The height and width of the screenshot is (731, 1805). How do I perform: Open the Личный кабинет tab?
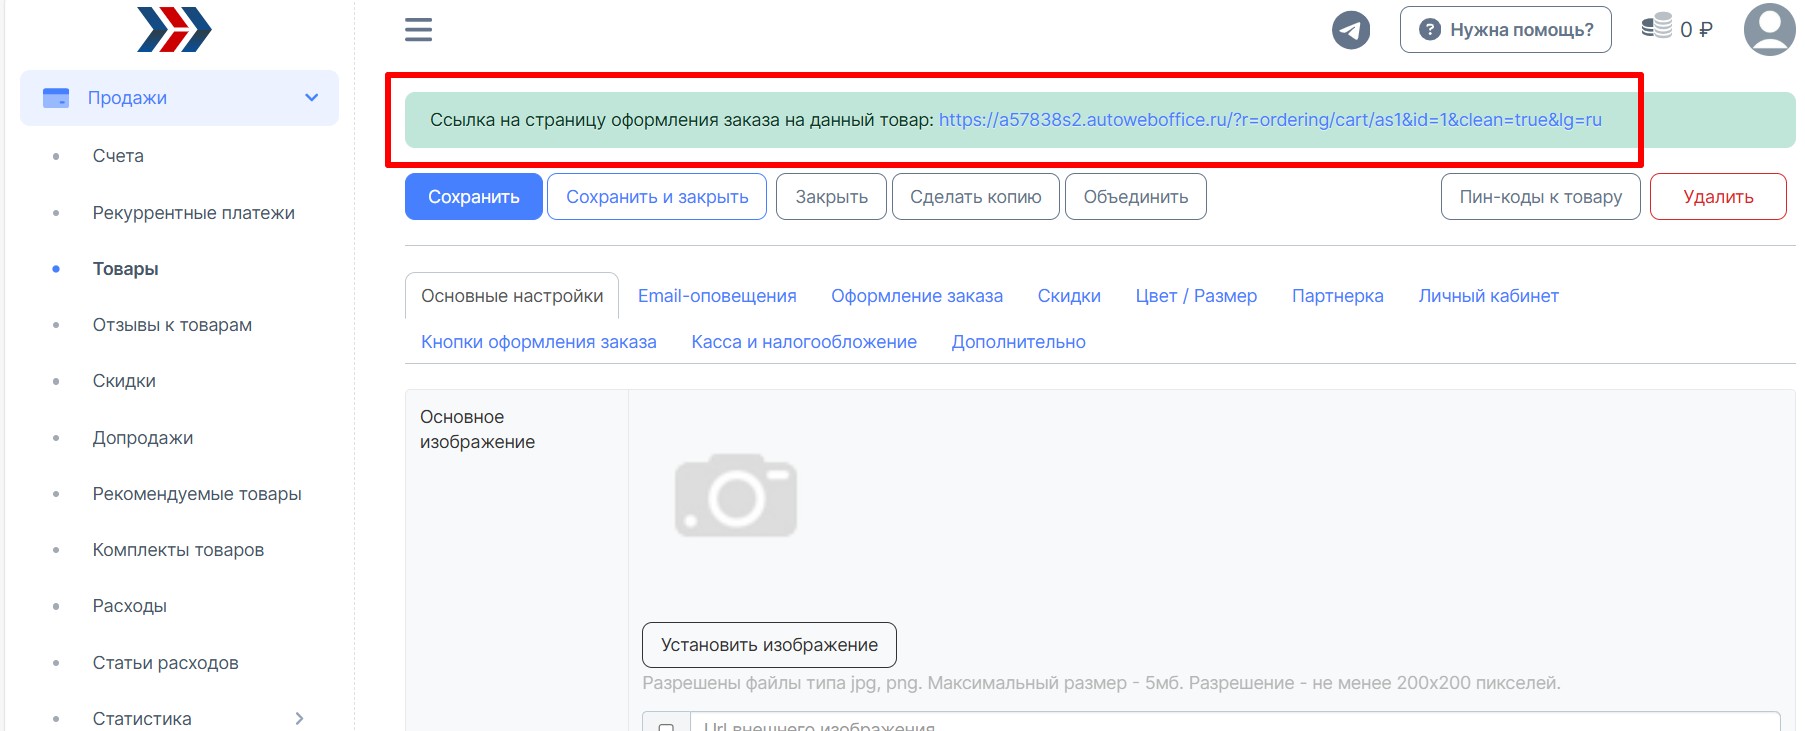(1488, 296)
